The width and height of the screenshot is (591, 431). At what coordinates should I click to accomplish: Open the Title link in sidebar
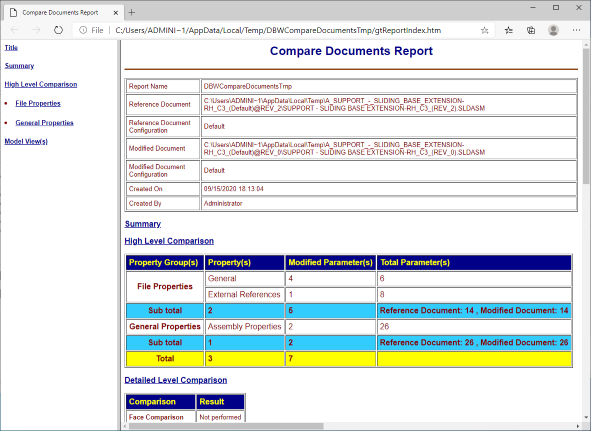(11, 48)
